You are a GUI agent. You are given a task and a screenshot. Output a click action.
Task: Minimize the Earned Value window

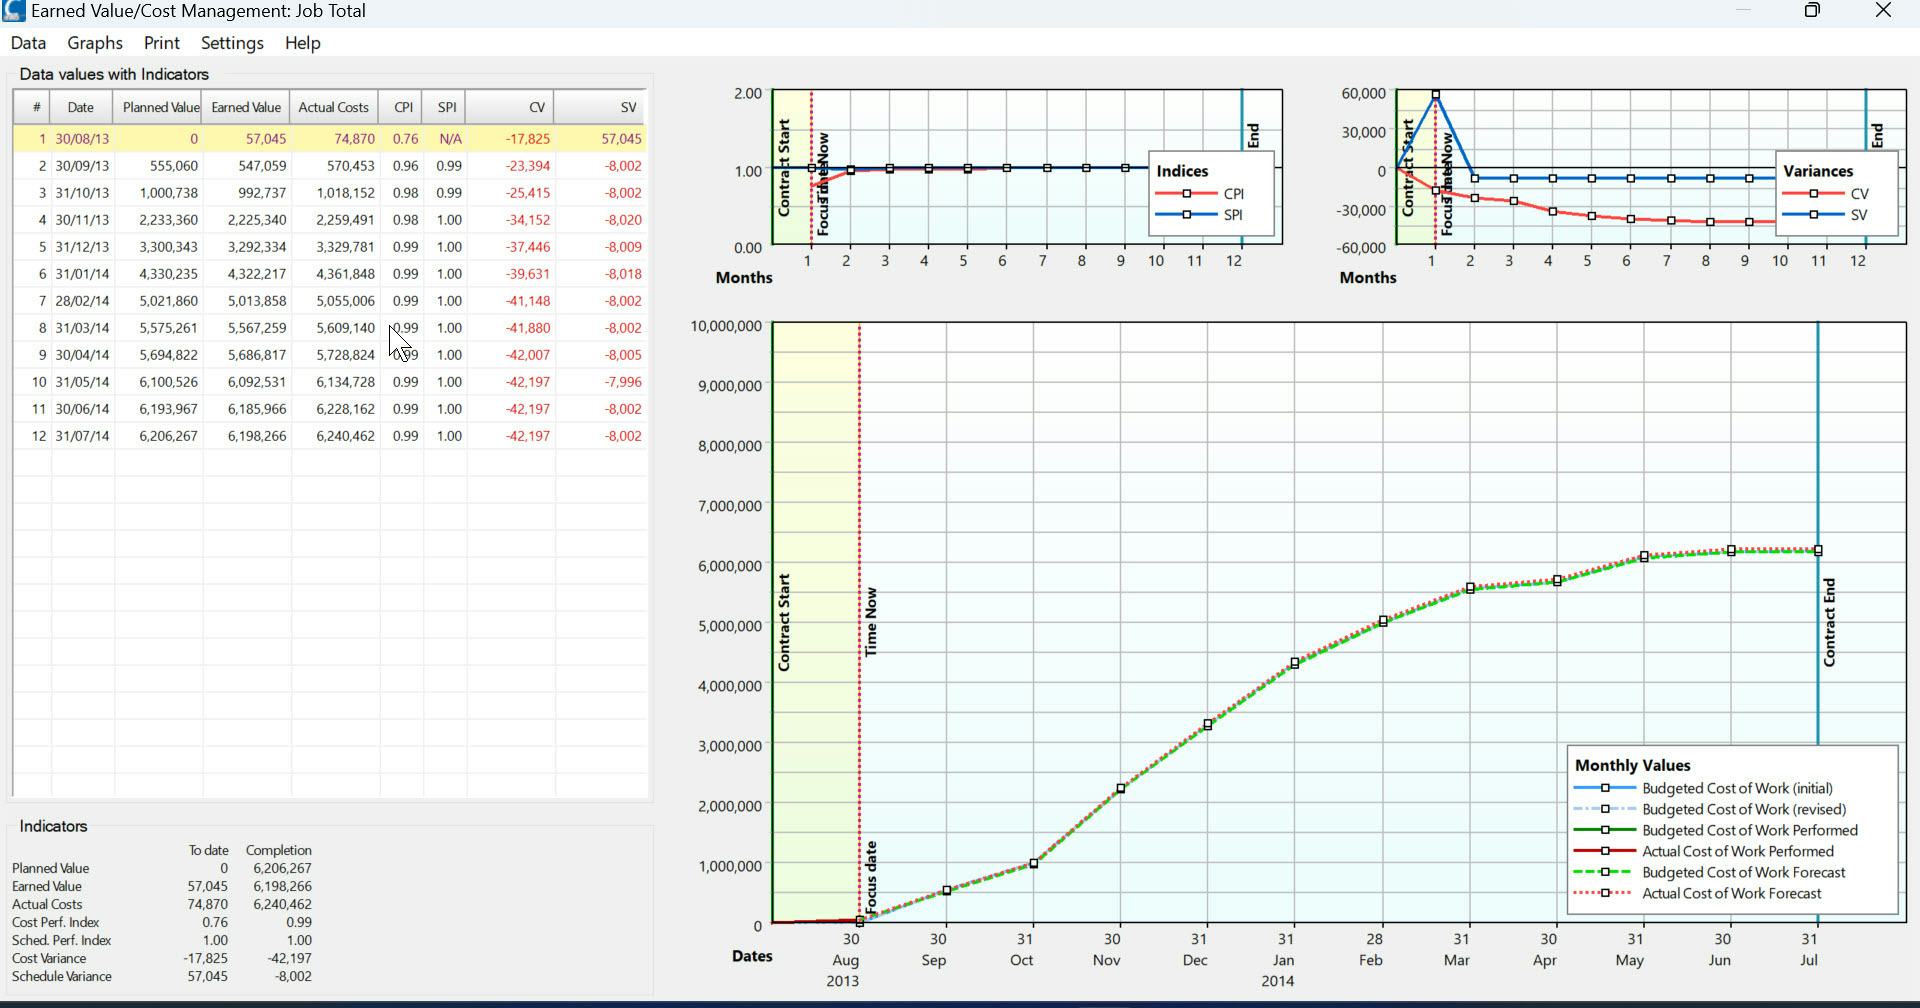pyautogui.click(x=1743, y=11)
